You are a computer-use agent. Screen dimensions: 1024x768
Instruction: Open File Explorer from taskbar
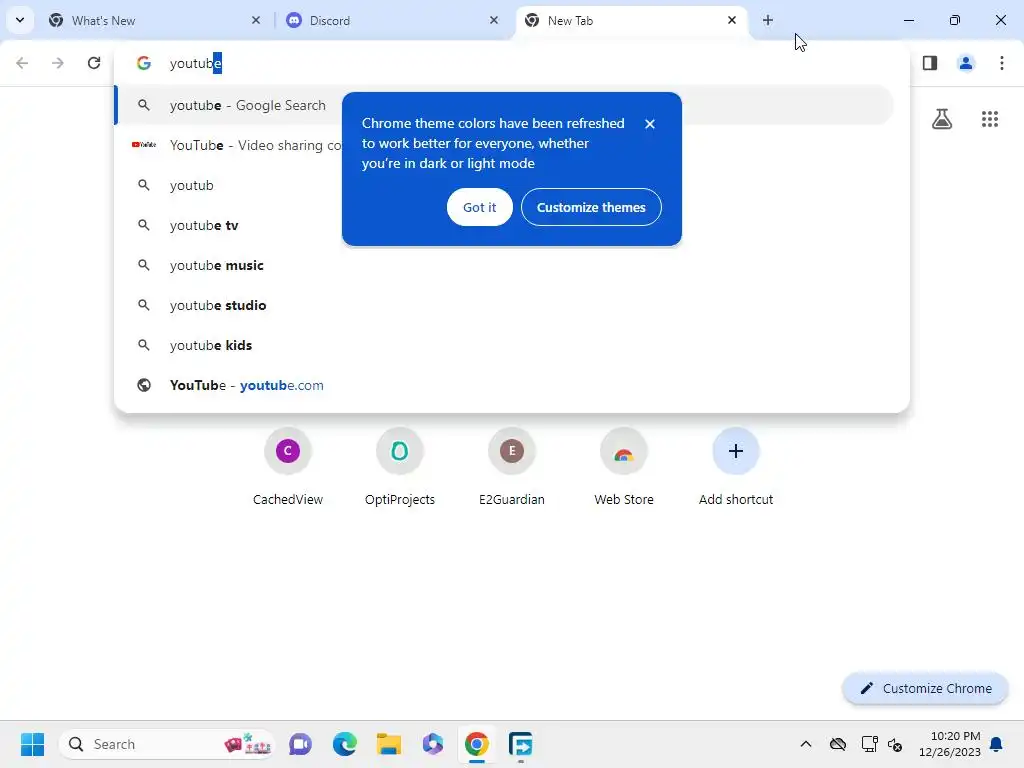[389, 744]
